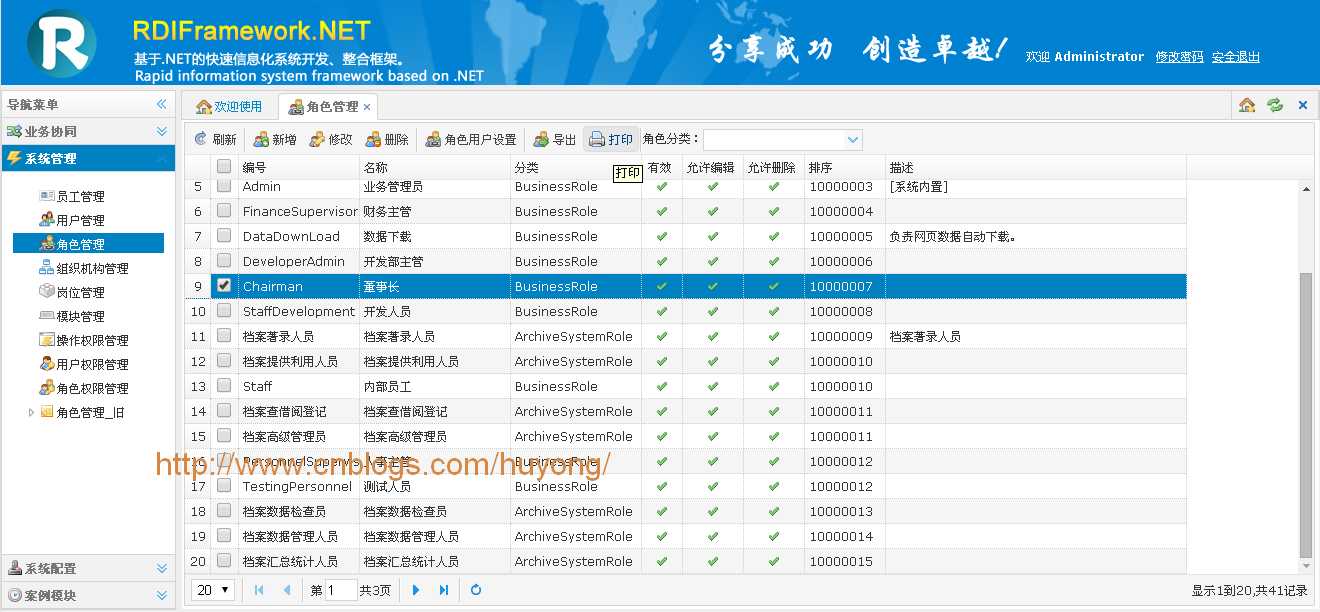
Task: Open 用户权限管理 in the navigation tree
Action: (83, 364)
